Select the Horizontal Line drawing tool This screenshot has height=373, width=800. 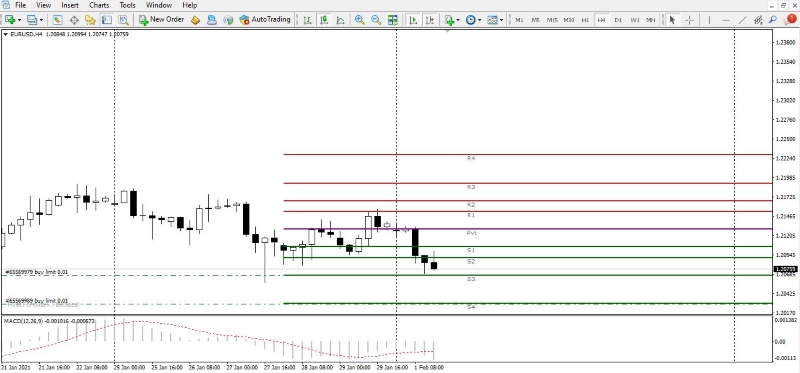point(726,20)
